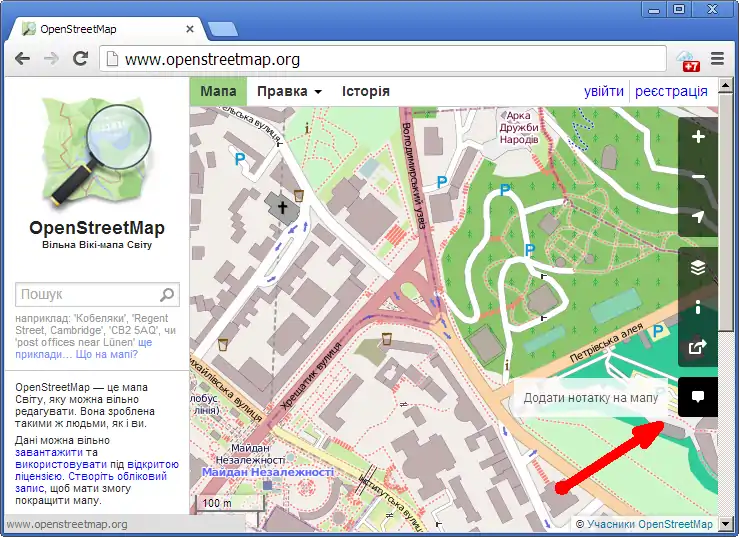Expand the Правка dropdown menu
Viewport: 739px width, 537px height.
[289, 91]
